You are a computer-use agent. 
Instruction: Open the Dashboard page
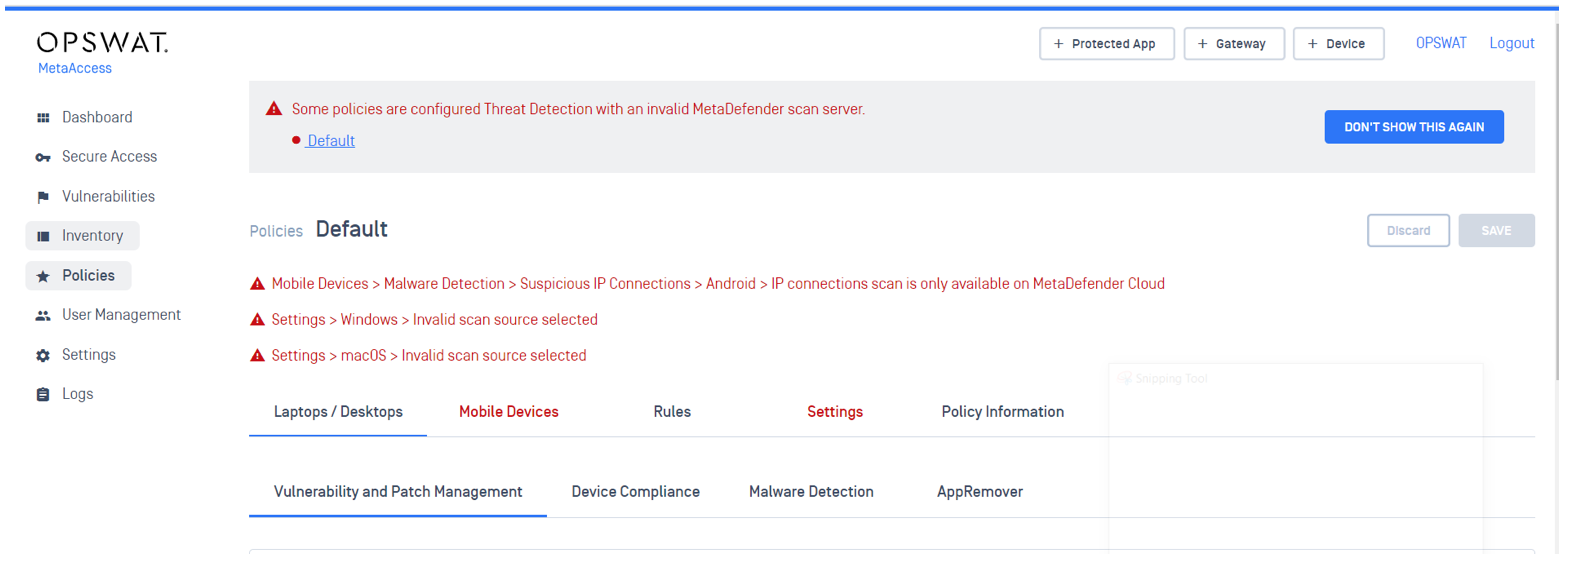[97, 117]
